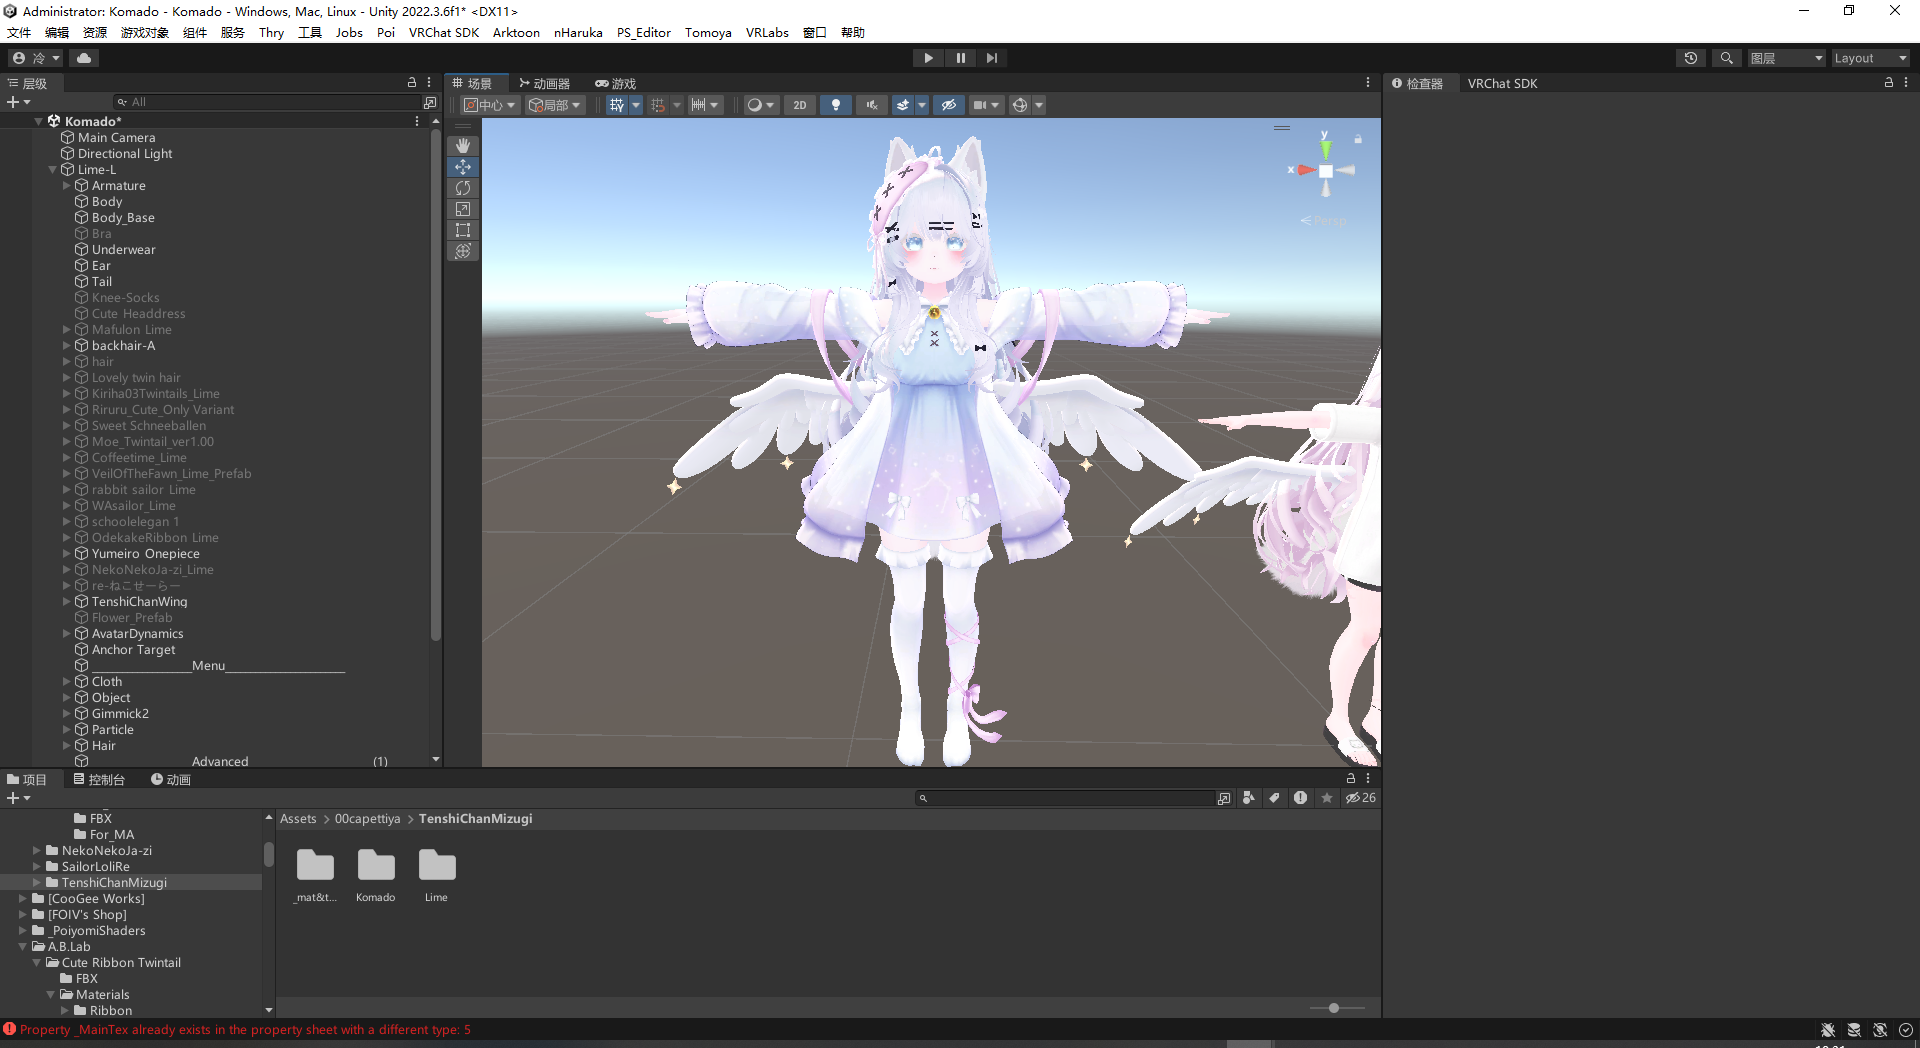Open pivot center (中心) dropdown
The height and width of the screenshot is (1048, 1920).
490,105
